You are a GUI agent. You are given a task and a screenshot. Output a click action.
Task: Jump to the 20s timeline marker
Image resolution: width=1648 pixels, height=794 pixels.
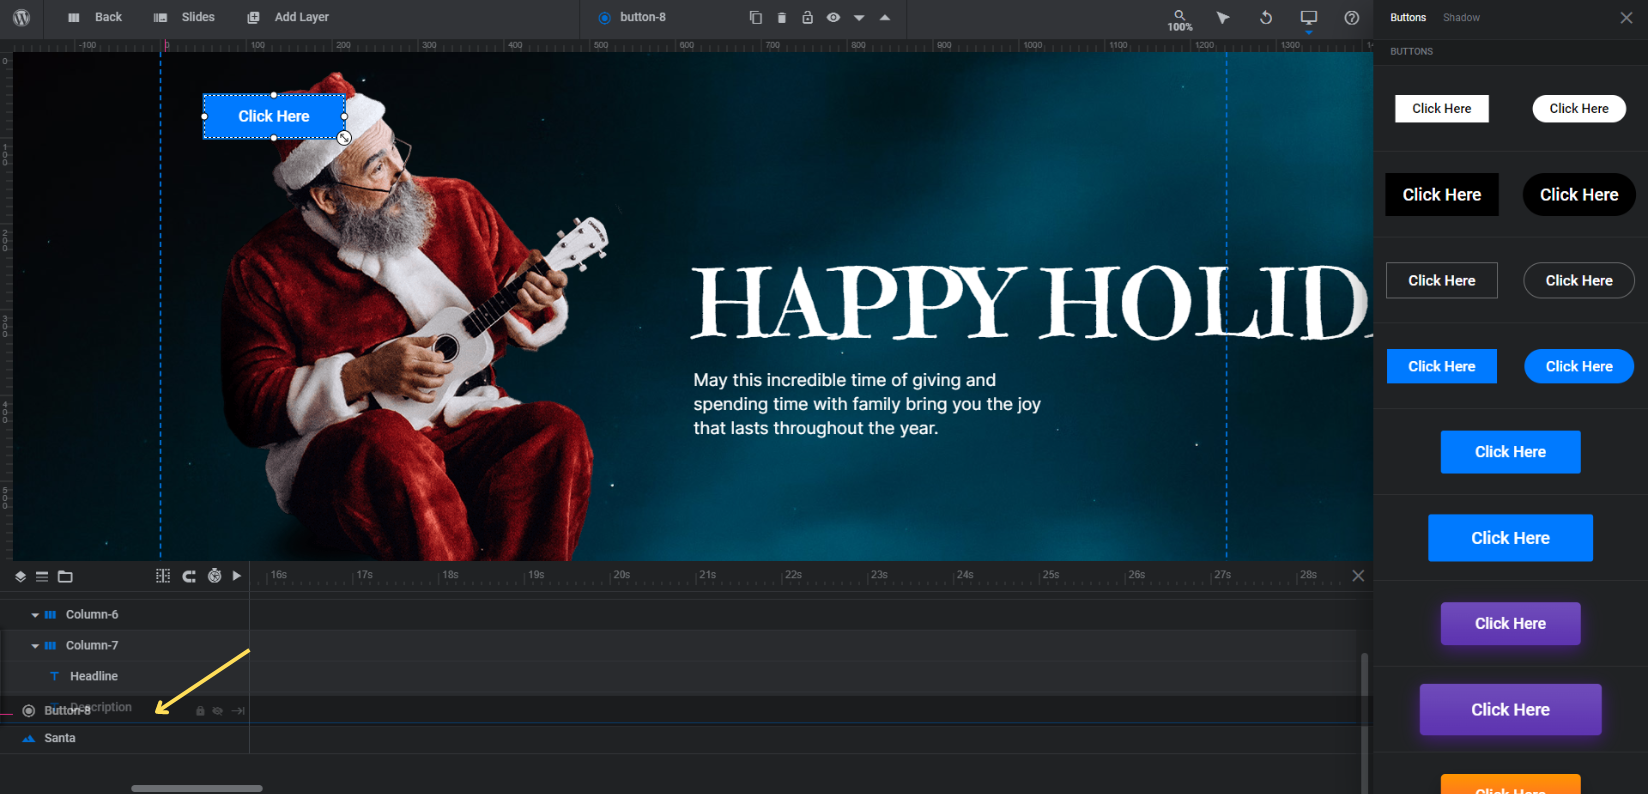pos(620,576)
